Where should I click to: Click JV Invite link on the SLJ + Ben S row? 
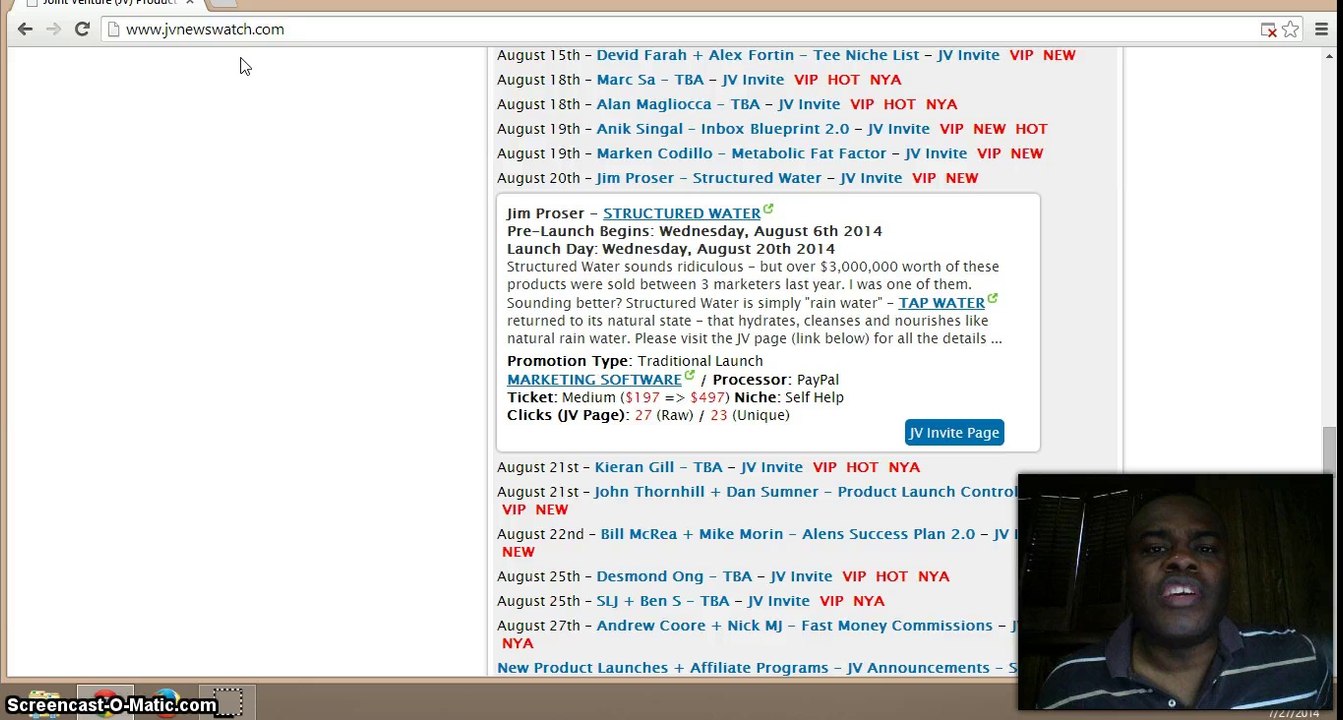[779, 601]
